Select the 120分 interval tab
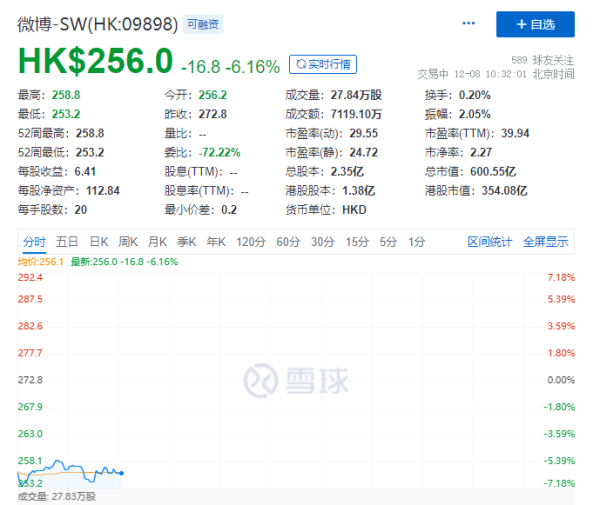The height and width of the screenshot is (505, 600). pos(251,242)
